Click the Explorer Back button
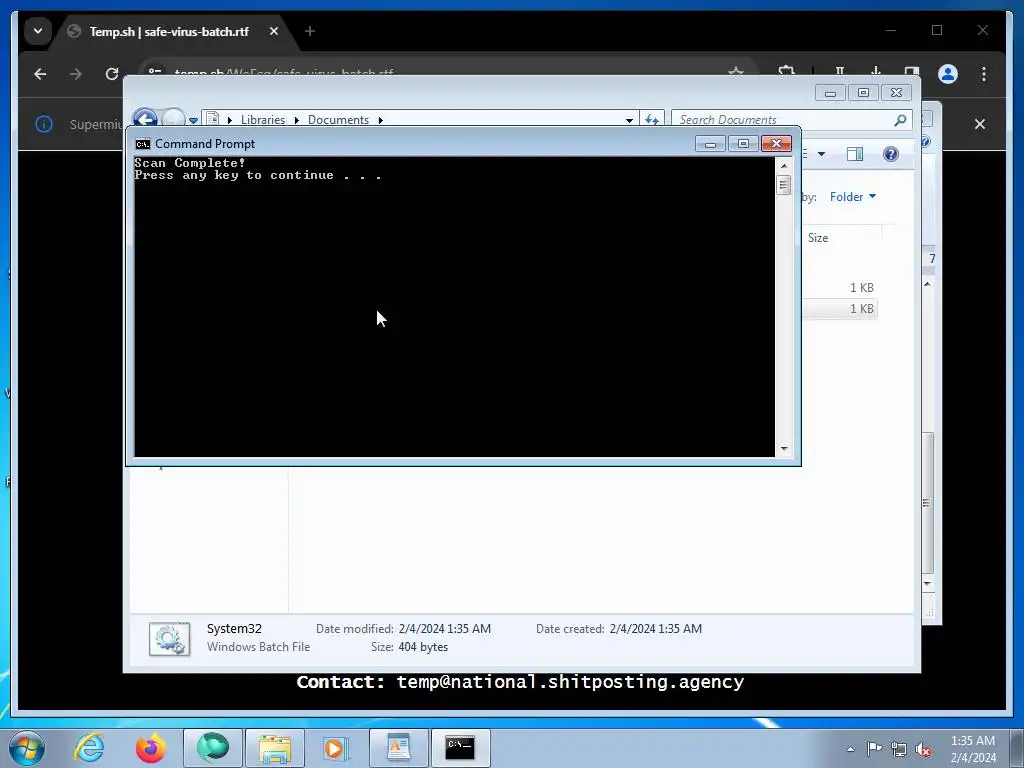The width and height of the screenshot is (1024, 768). pyautogui.click(x=145, y=119)
